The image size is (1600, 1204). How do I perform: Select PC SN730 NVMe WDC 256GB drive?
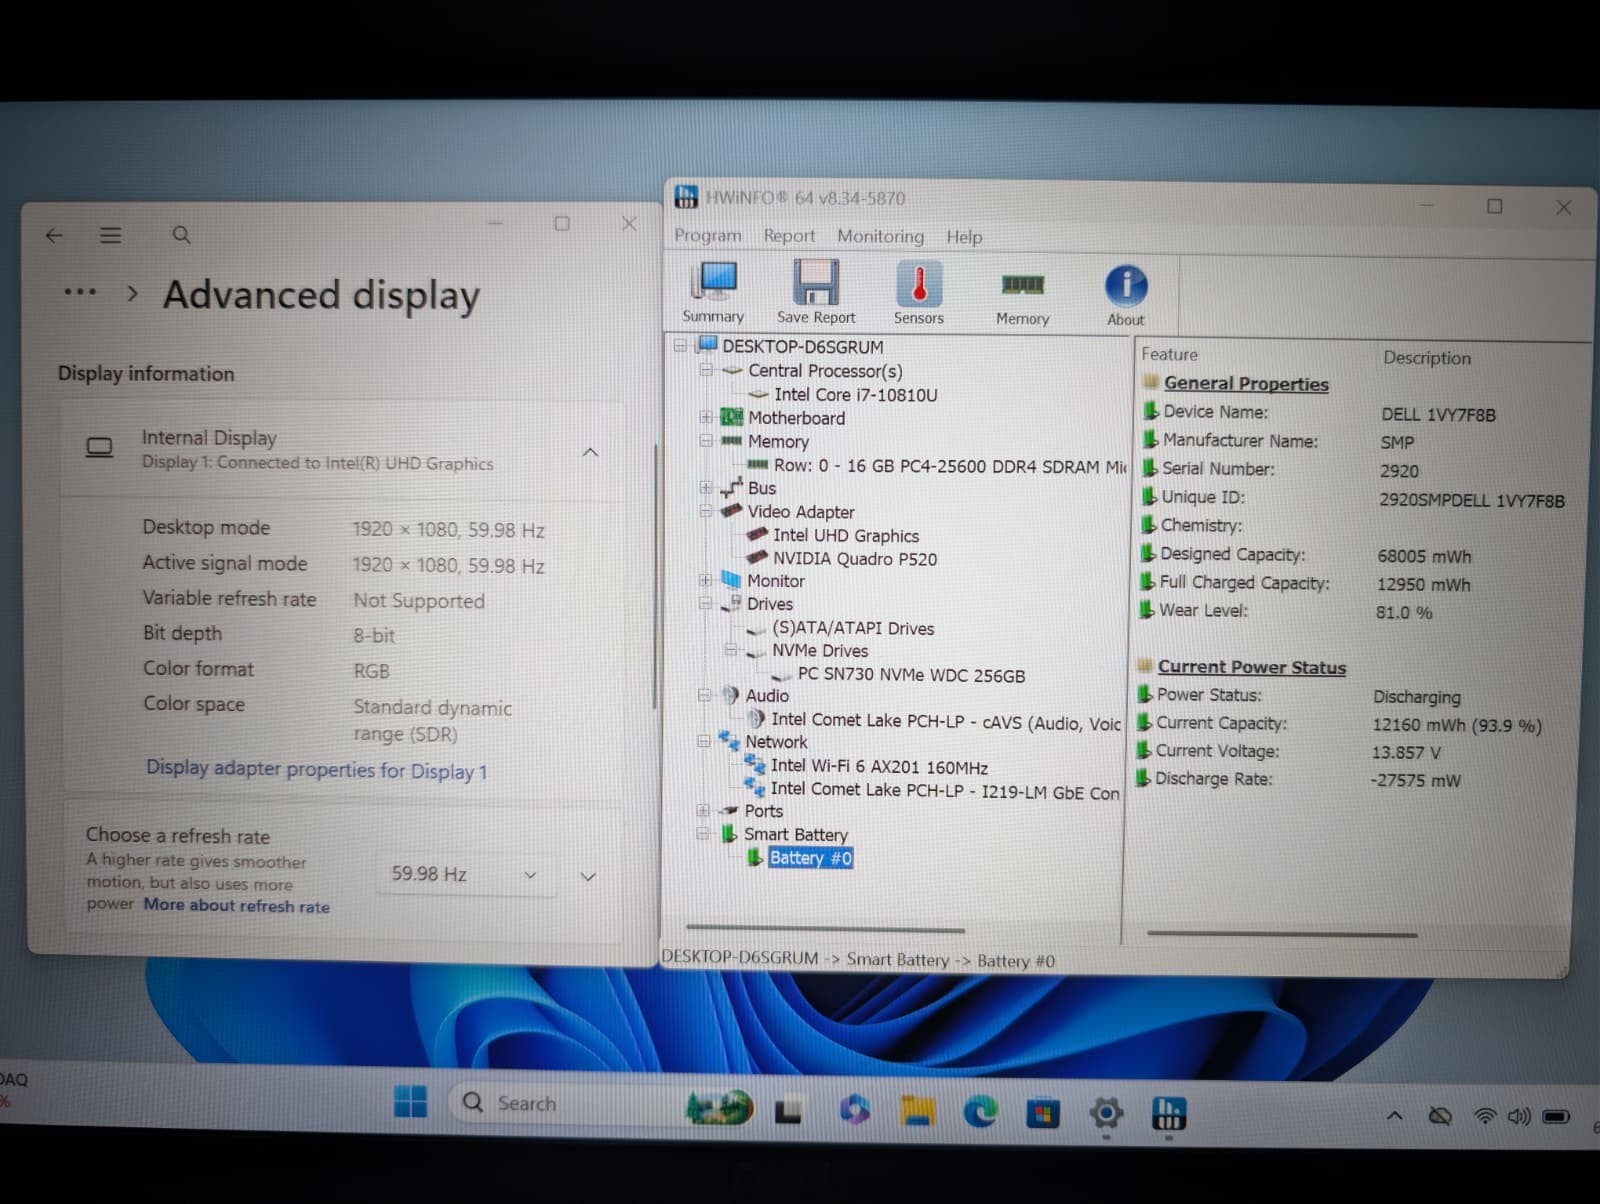point(911,675)
